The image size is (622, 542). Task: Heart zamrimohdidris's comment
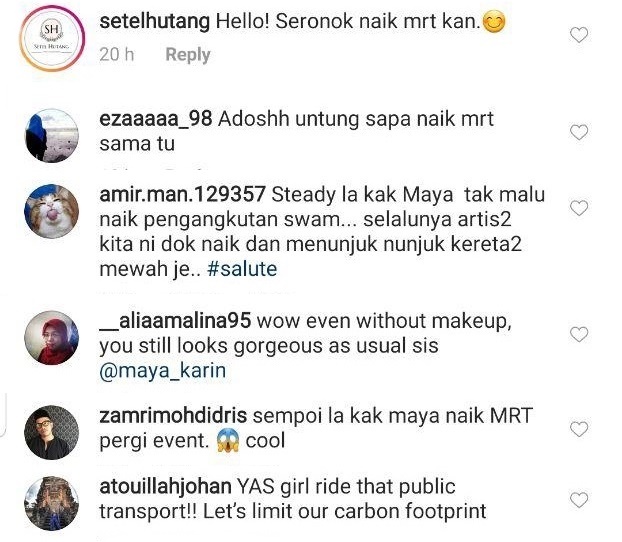tap(579, 429)
